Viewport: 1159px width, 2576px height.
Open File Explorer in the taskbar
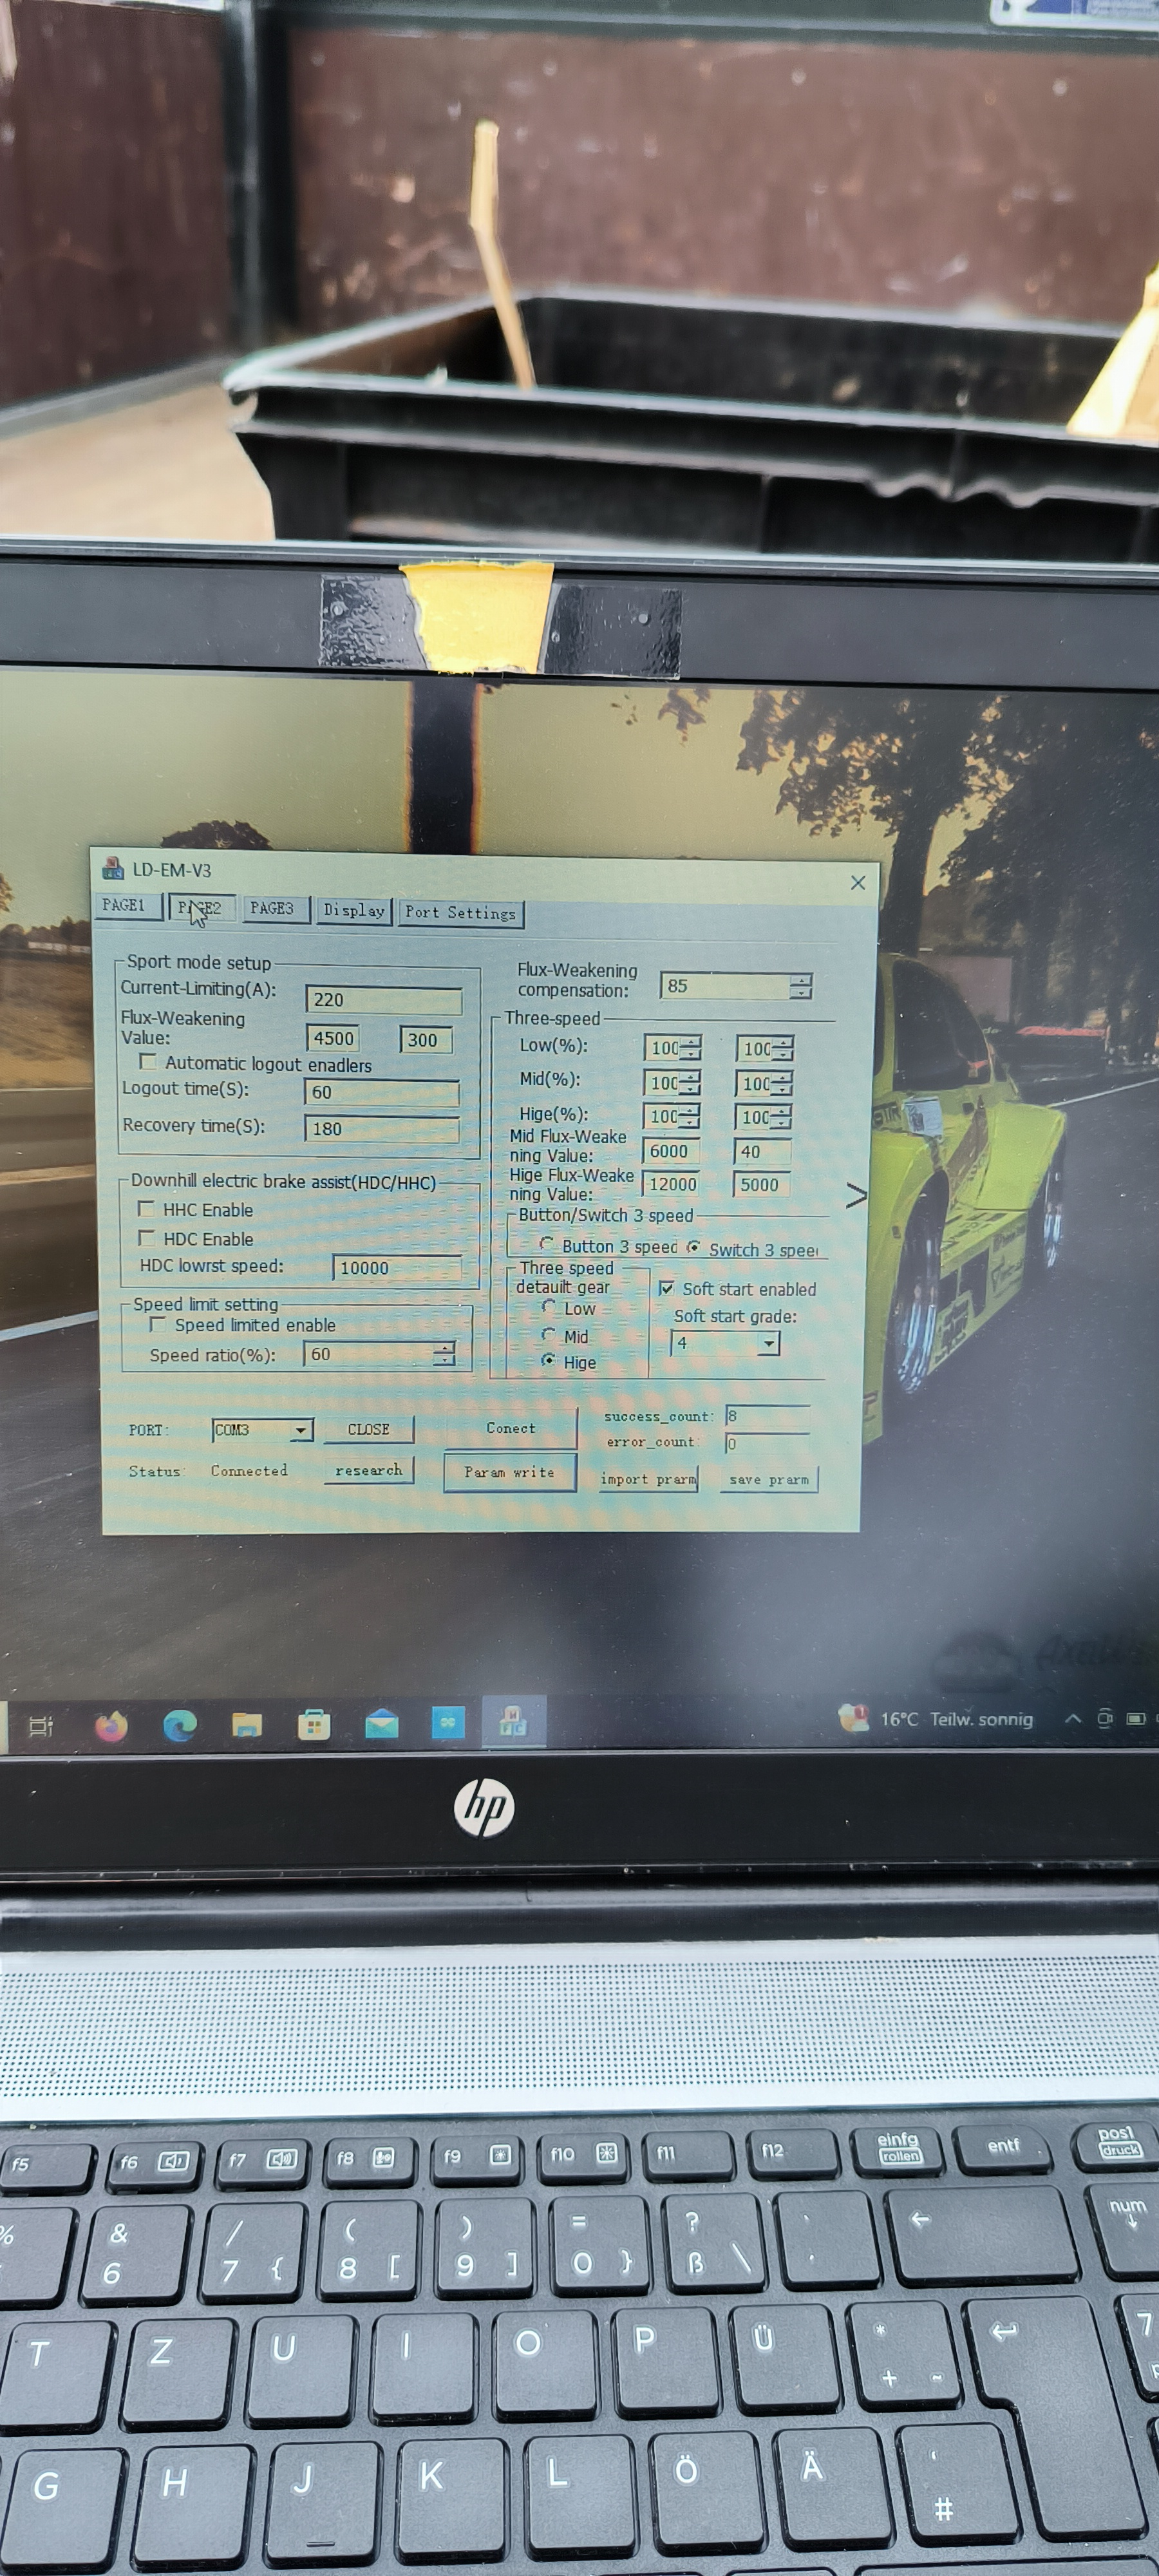click(x=246, y=1725)
